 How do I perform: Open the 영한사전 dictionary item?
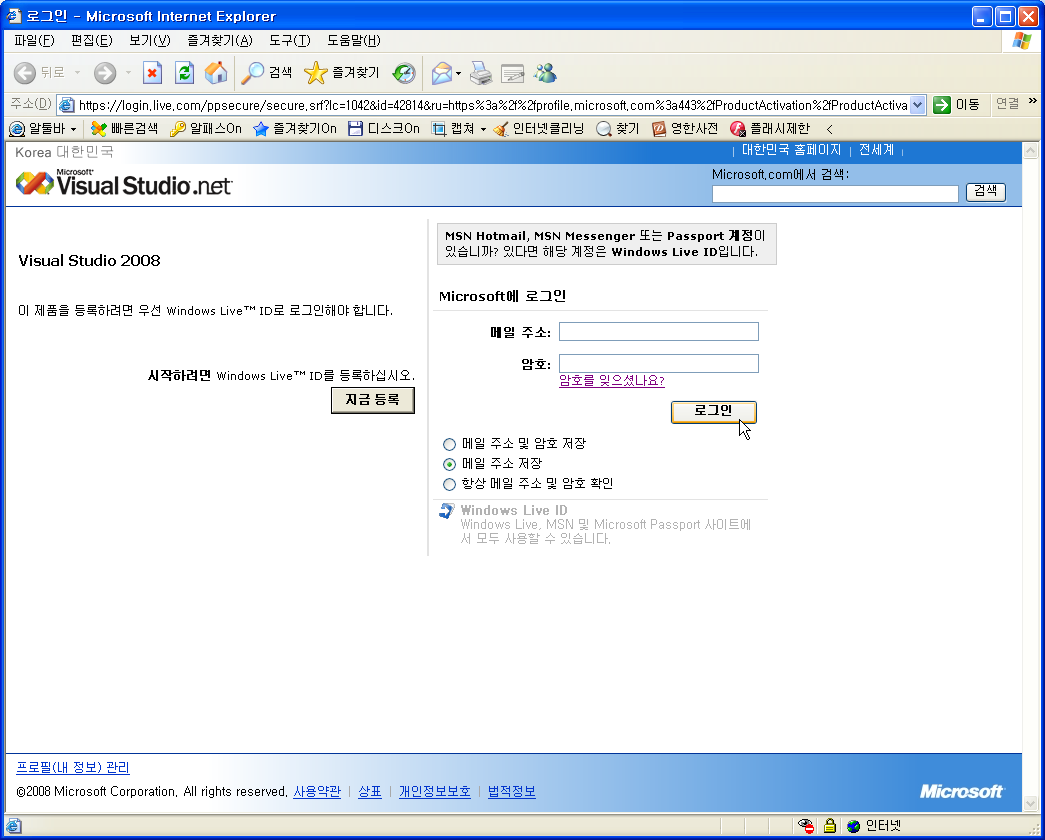point(684,129)
